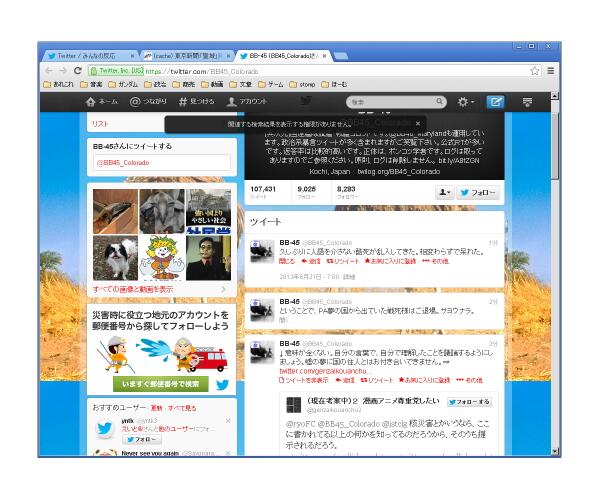The height and width of the screenshot is (500, 600).
Task: Favorite the third tweet
Action: (x=424, y=380)
